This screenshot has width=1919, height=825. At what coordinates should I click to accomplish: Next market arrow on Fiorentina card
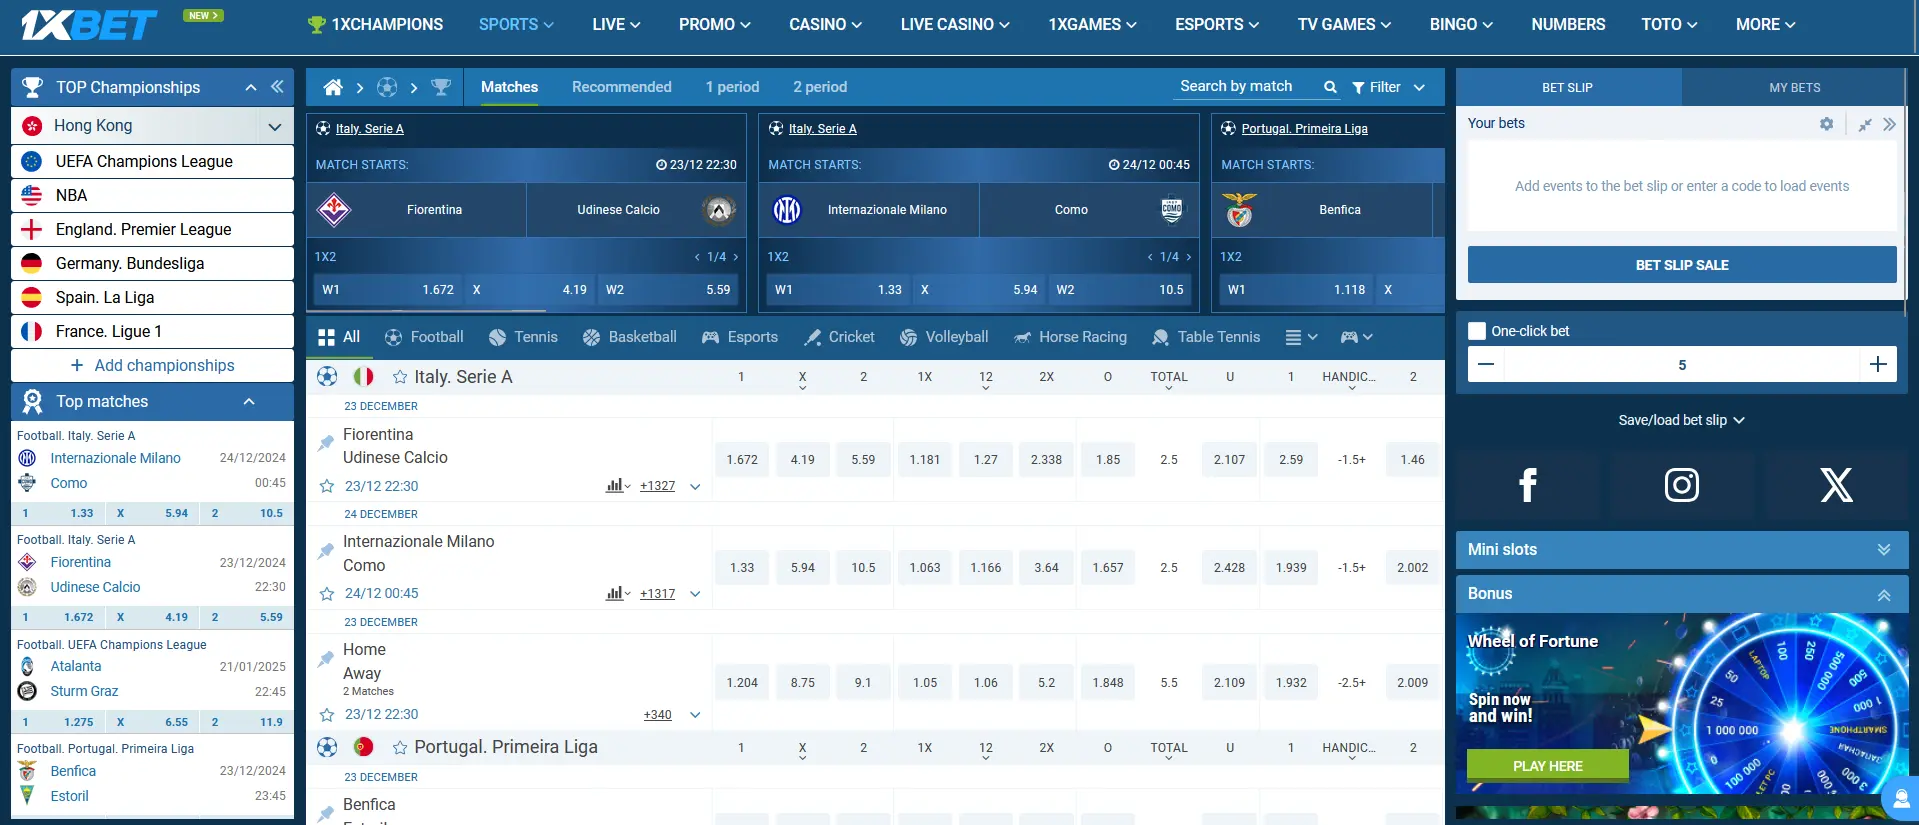pyautogui.click(x=736, y=257)
